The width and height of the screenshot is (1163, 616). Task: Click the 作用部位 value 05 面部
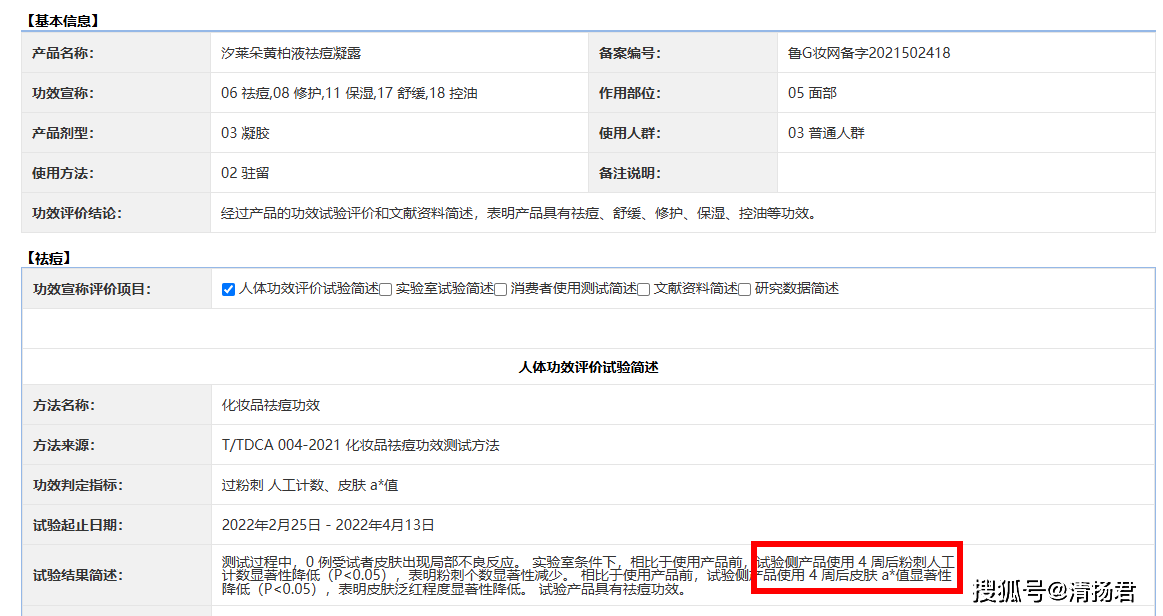(812, 93)
